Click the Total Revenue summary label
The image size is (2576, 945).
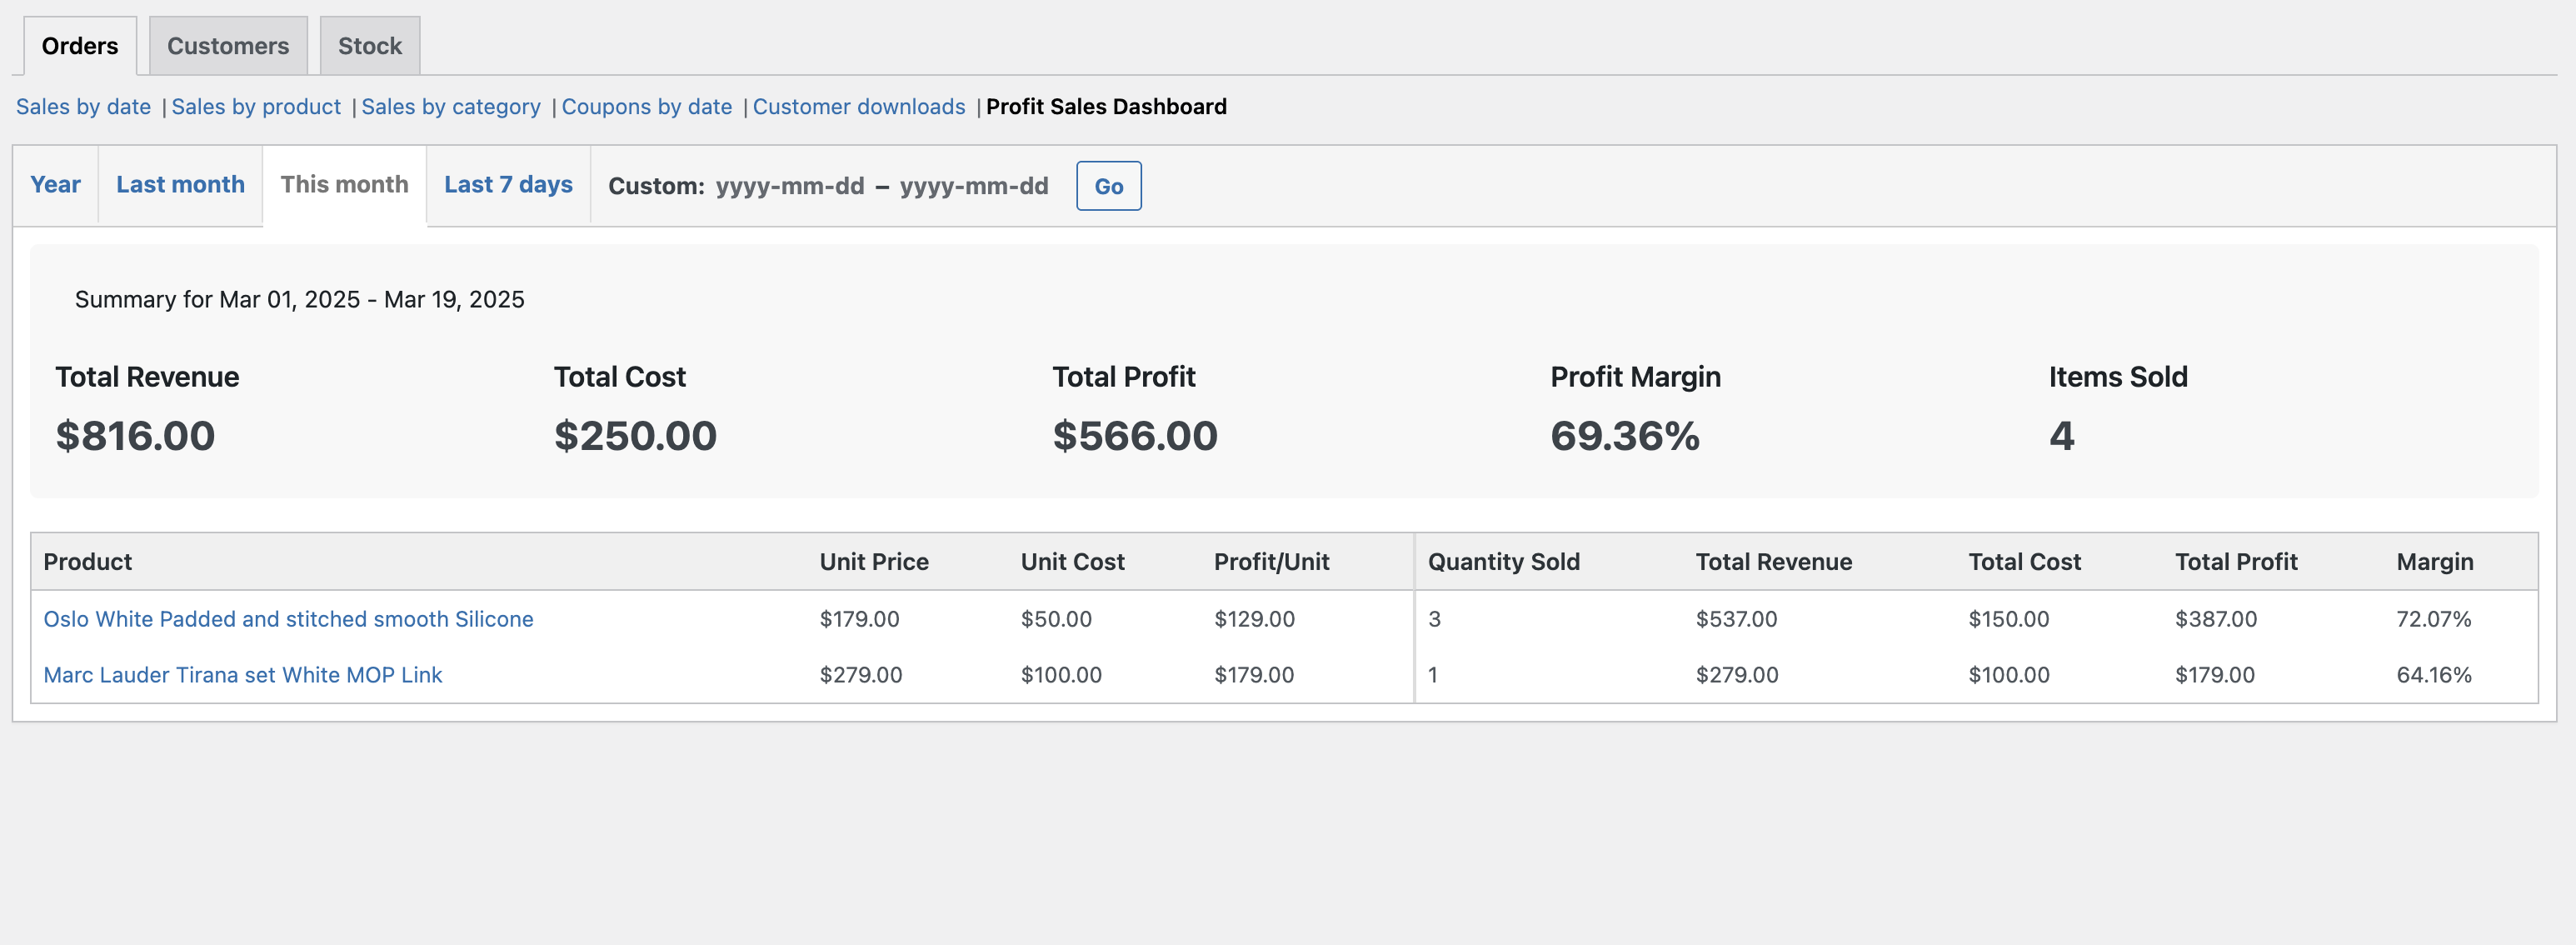tap(147, 377)
